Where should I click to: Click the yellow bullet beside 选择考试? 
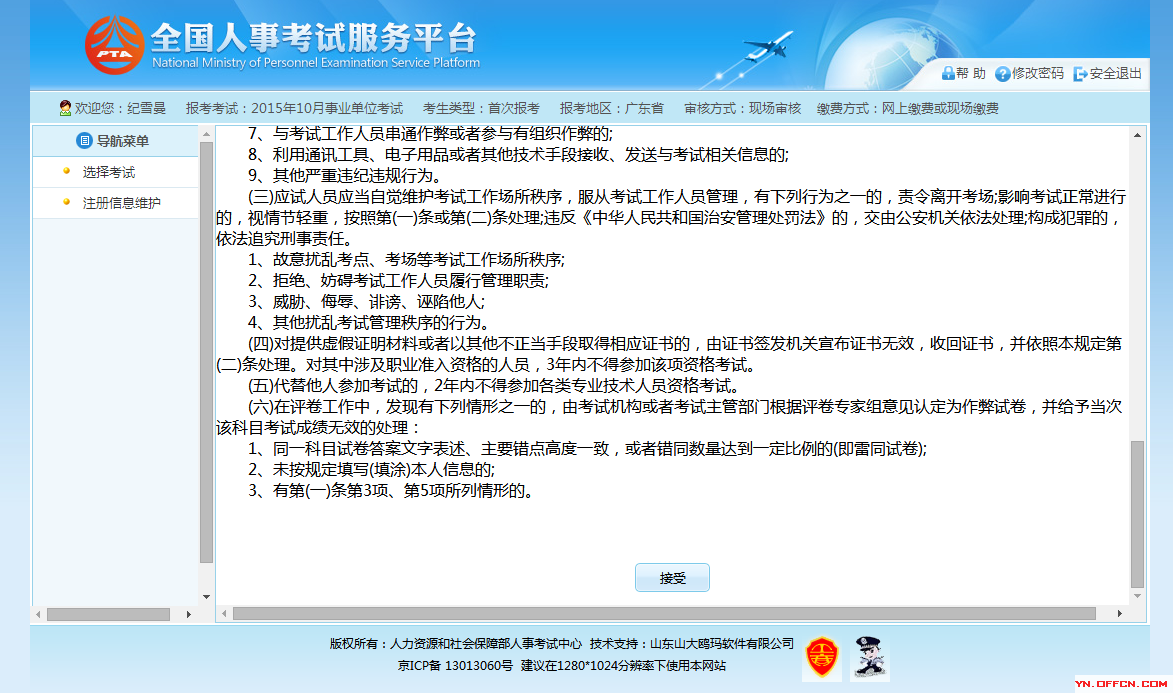click(x=67, y=171)
